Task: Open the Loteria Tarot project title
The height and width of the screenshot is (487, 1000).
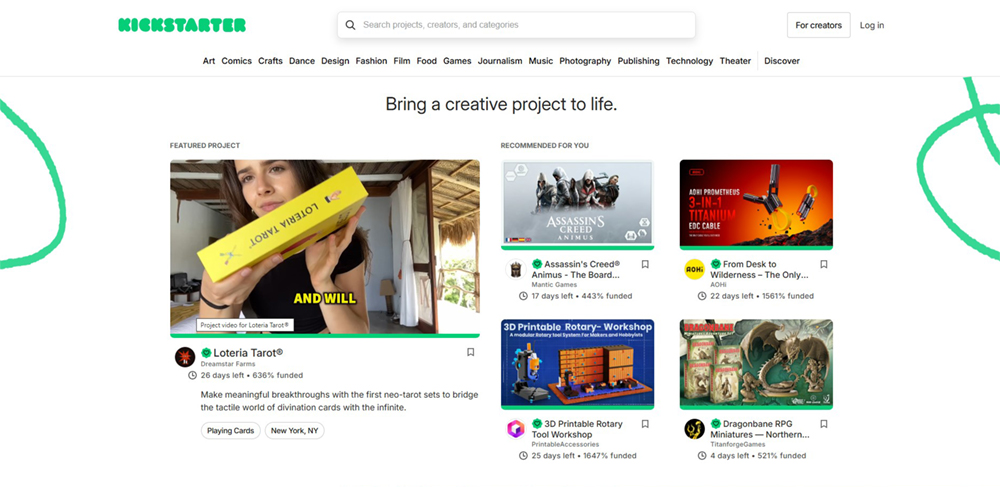Action: 248,353
